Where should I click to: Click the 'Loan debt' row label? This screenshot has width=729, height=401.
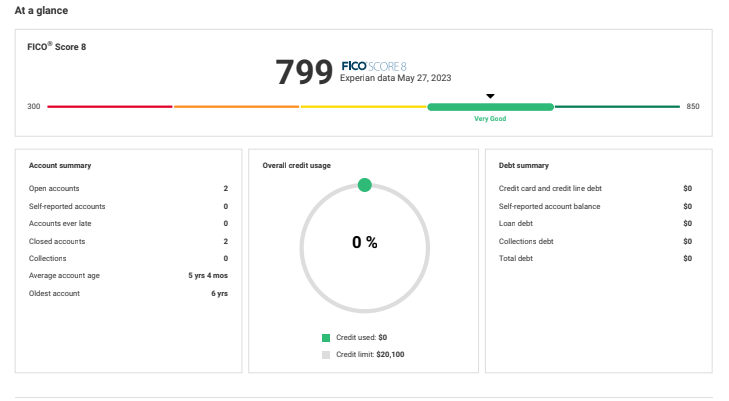click(516, 224)
